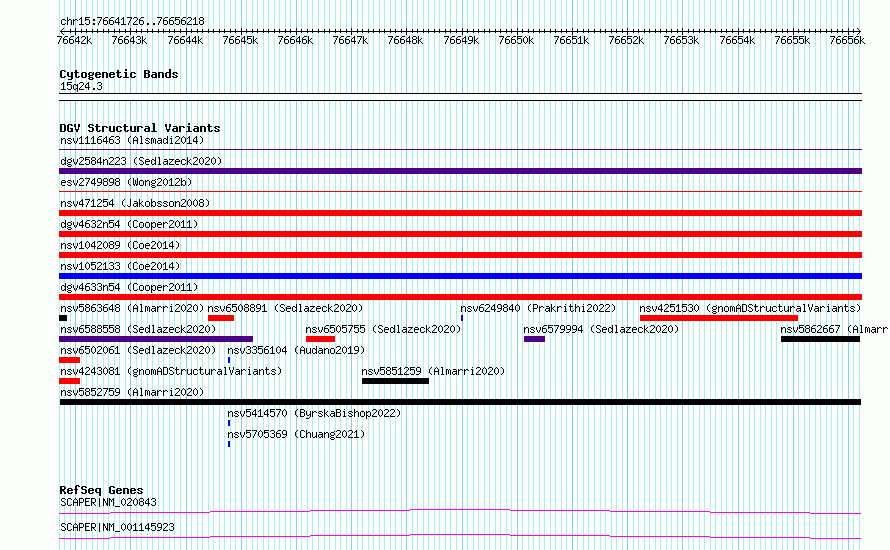Click the 76656k ruler tick label
This screenshot has width=890, height=550.
coord(847,40)
